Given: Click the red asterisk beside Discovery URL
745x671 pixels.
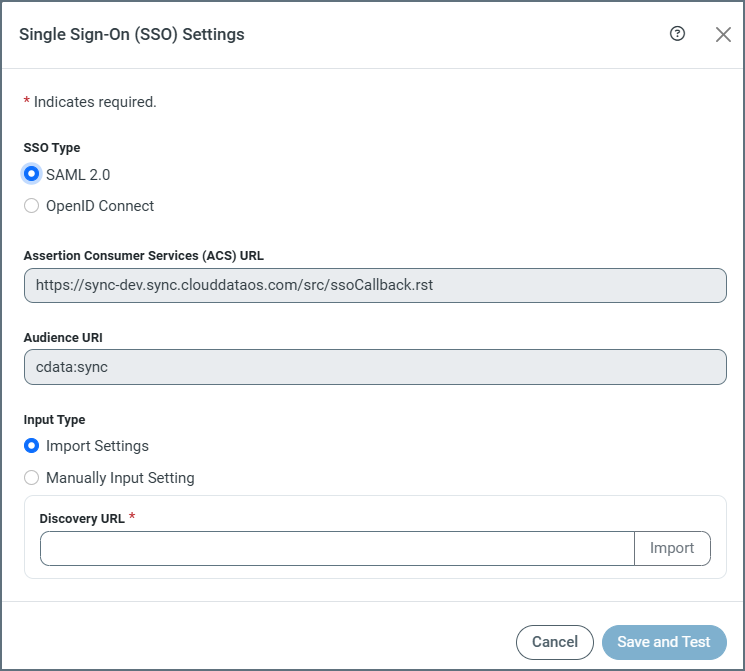Looking at the screenshot, I should (132, 516).
